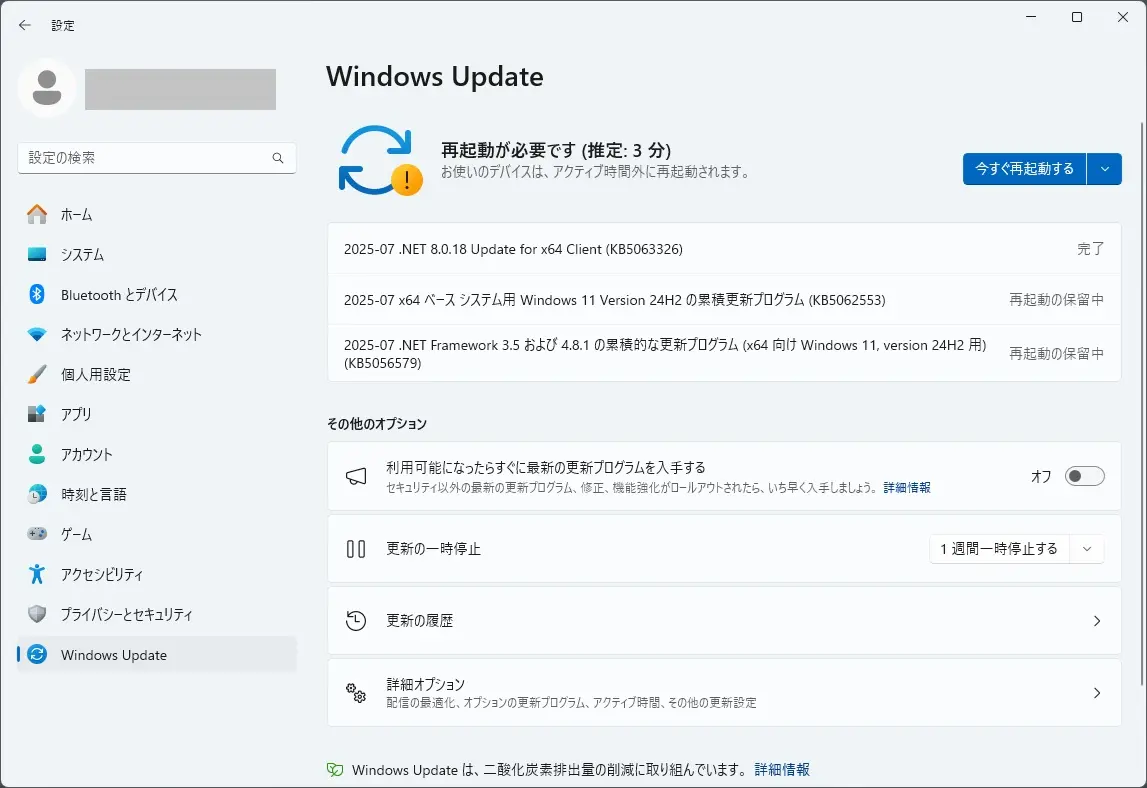This screenshot has height=788, width=1147.
Task: Click 今すぐ再起動する button
Action: click(1024, 169)
